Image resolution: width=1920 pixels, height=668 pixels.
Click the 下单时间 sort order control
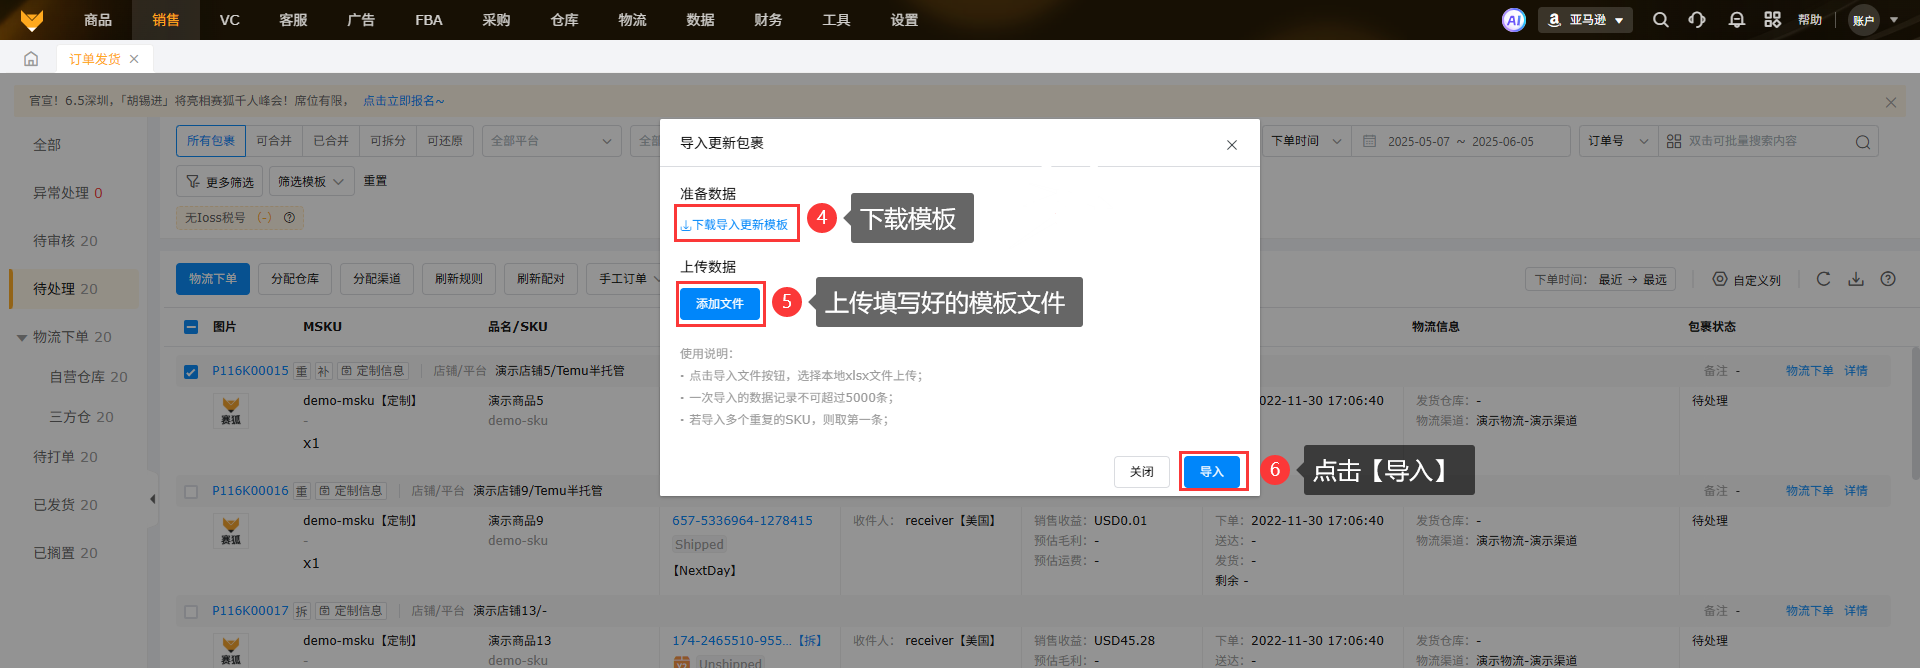[x=1601, y=280]
